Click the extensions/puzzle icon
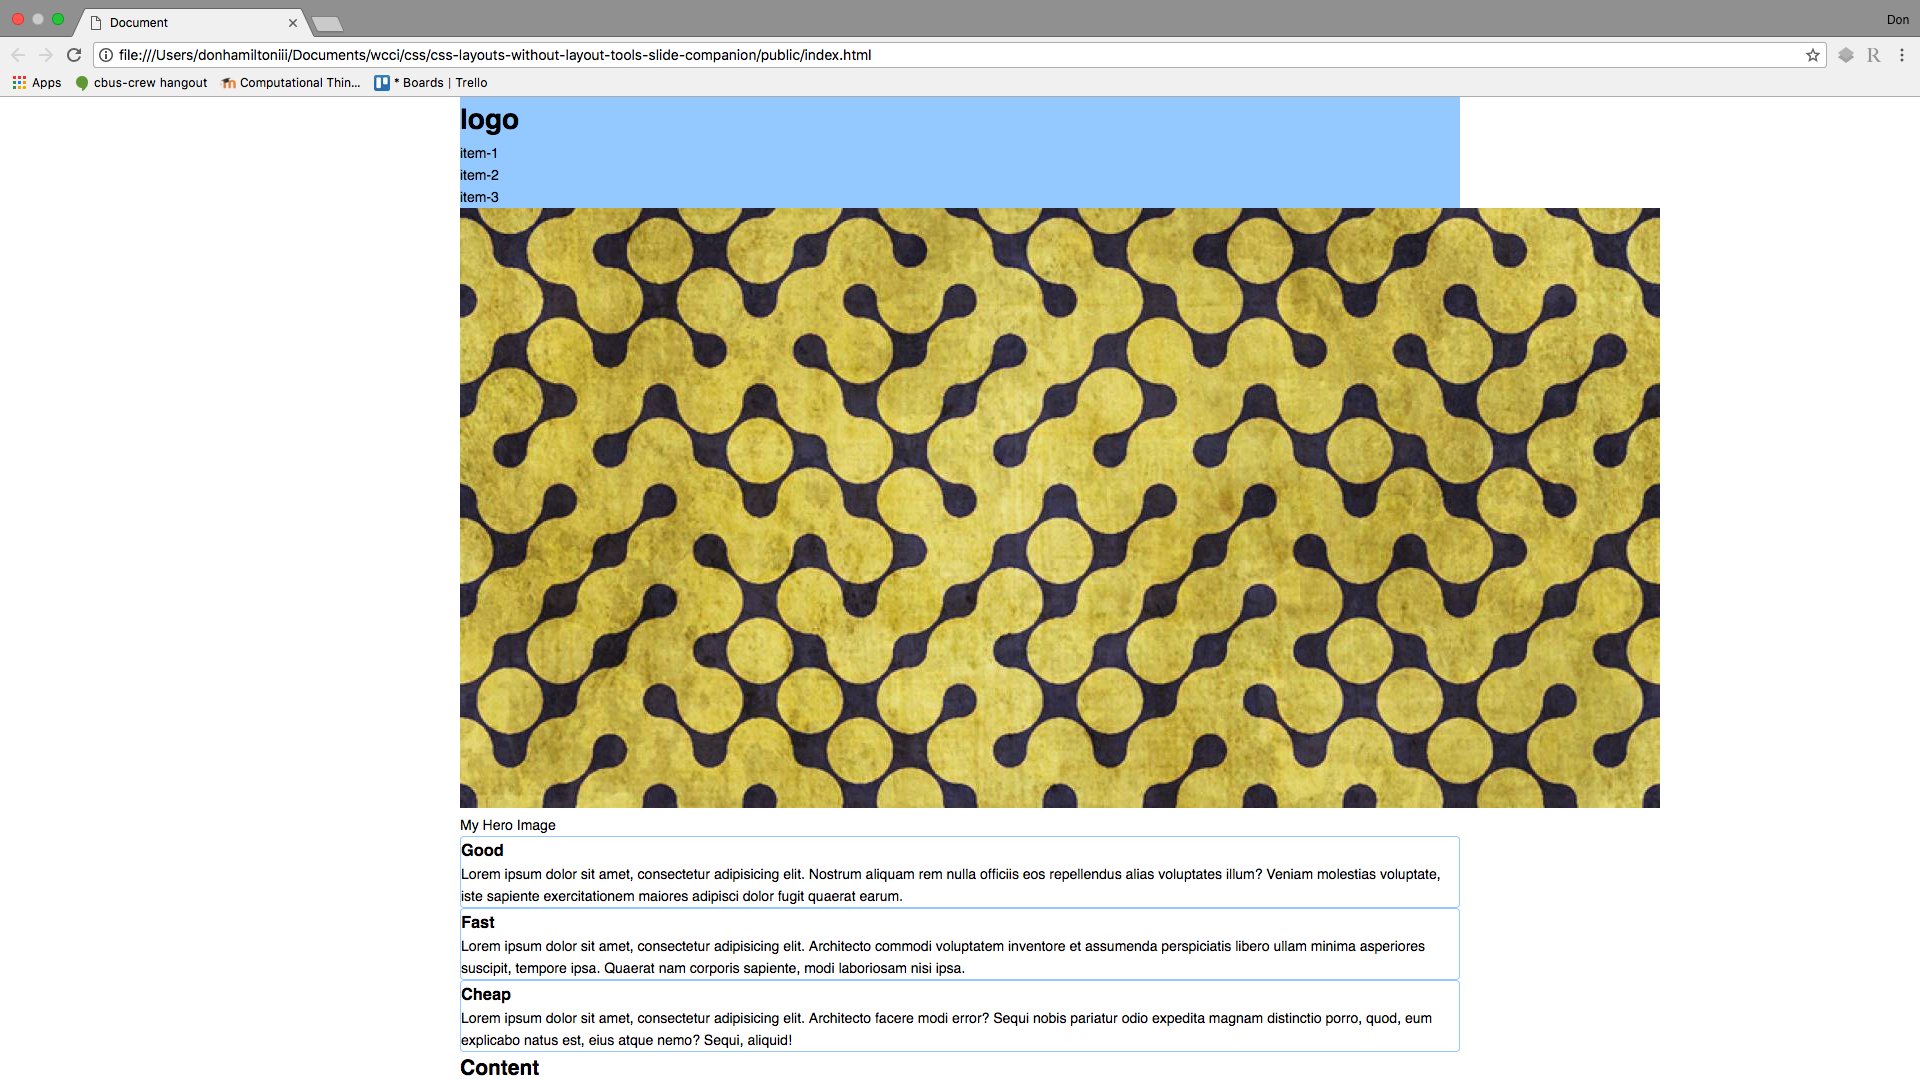 tap(1845, 54)
